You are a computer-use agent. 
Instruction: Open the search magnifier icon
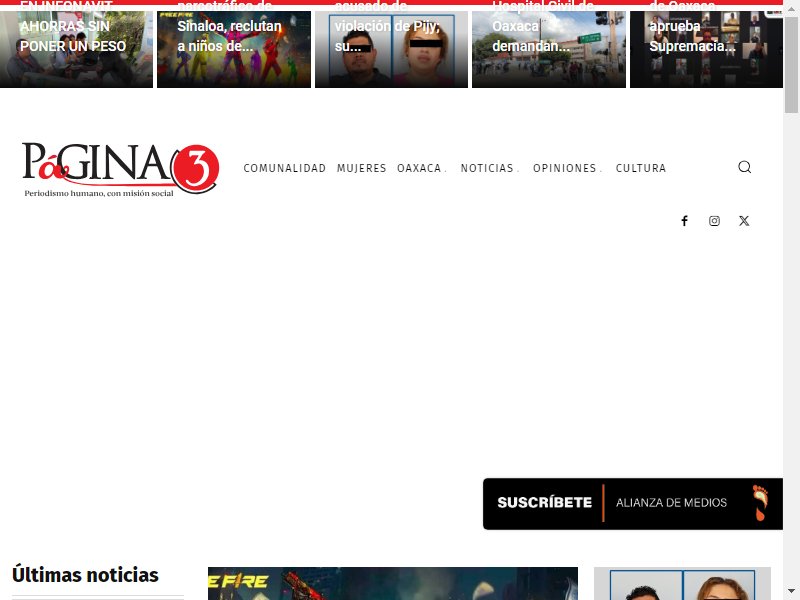pyautogui.click(x=744, y=167)
